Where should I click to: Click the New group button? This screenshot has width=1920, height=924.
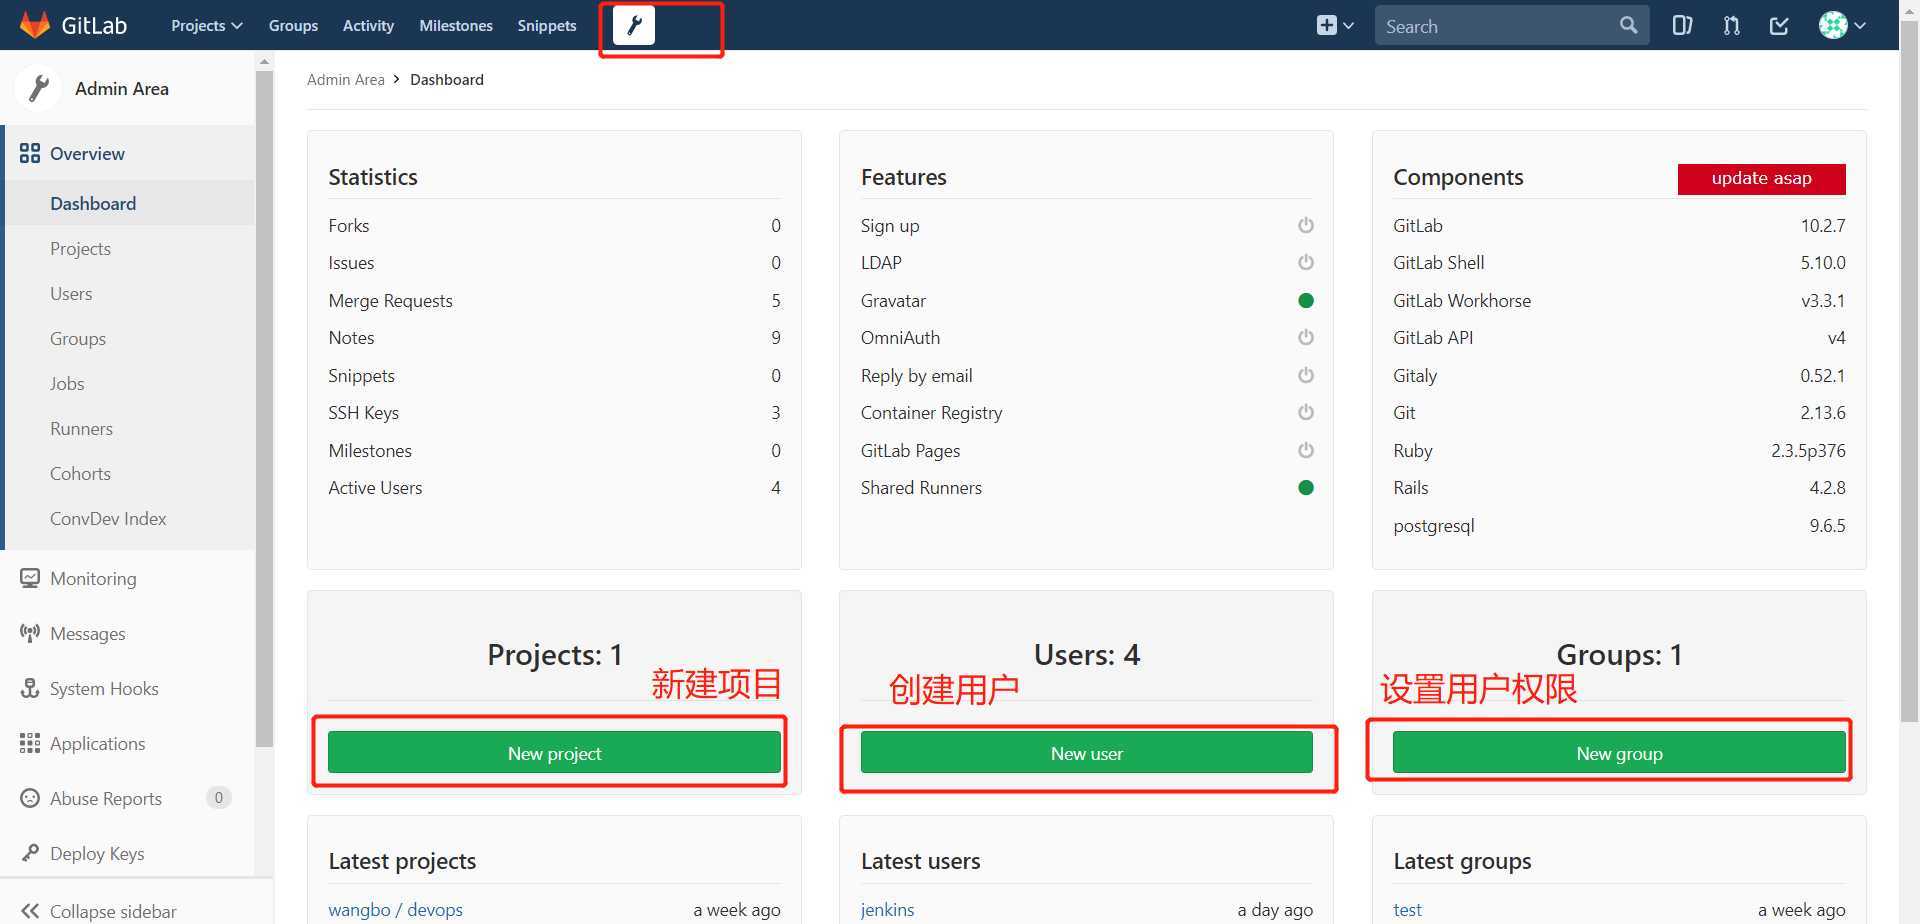point(1619,752)
